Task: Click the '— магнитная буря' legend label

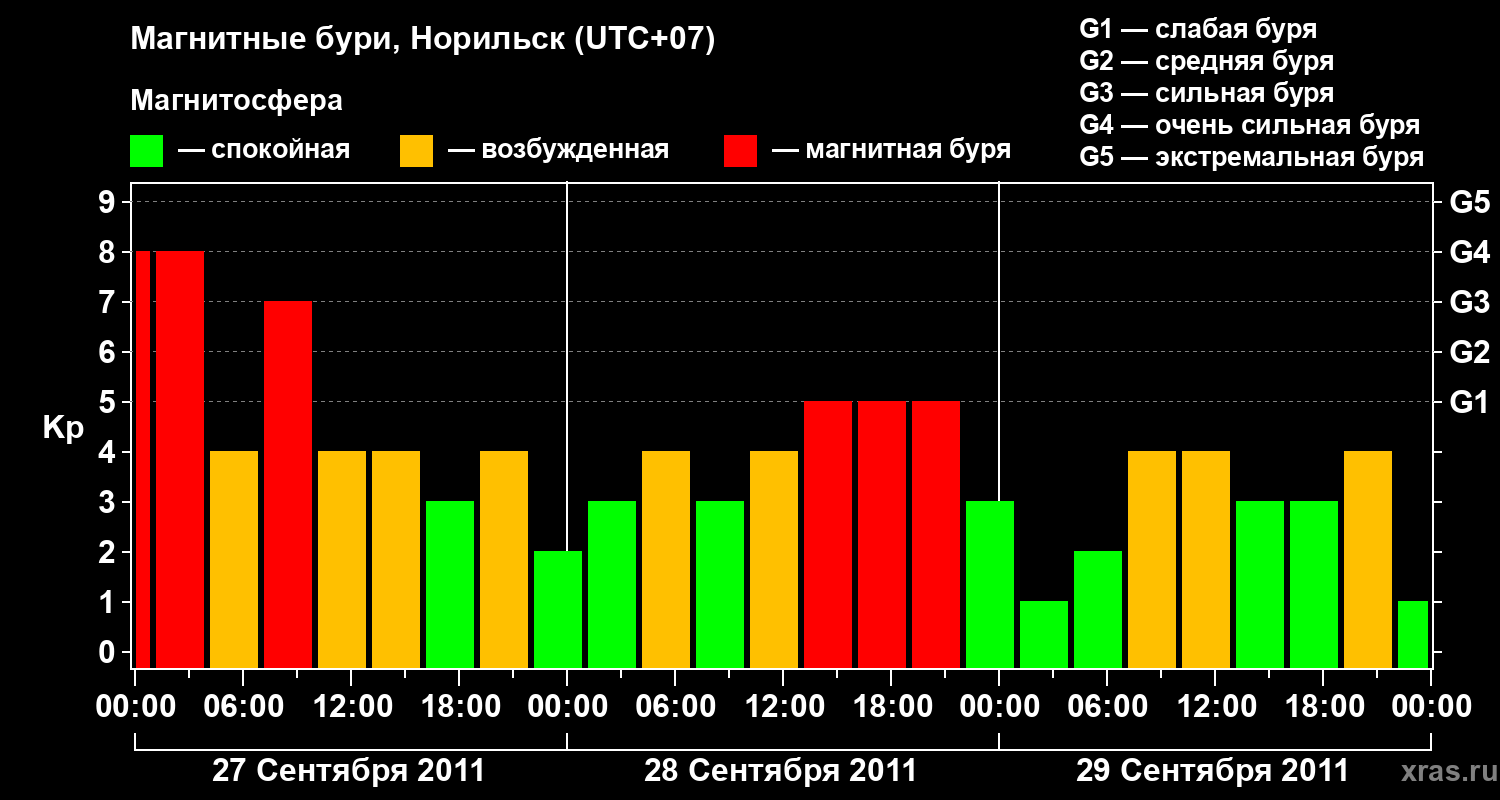Action: tap(891, 150)
